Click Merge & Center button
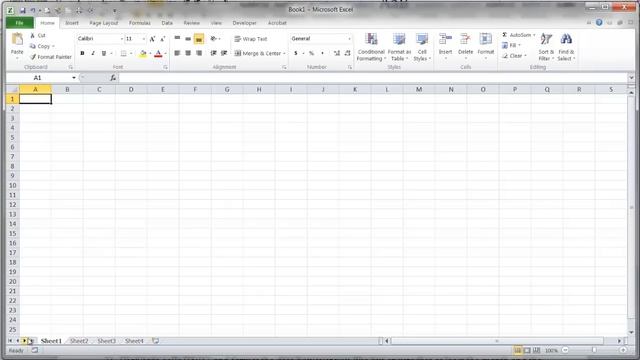This screenshot has height=360, width=640. [258, 53]
